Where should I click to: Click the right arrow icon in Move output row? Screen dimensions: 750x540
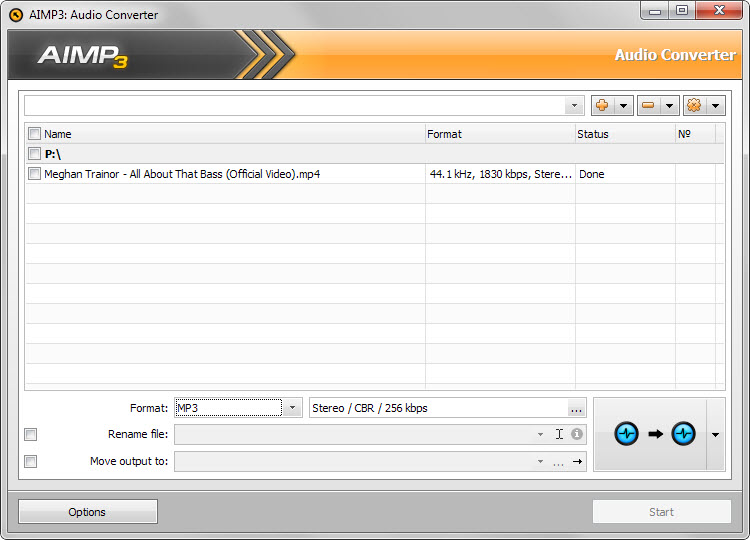pyautogui.click(x=577, y=462)
